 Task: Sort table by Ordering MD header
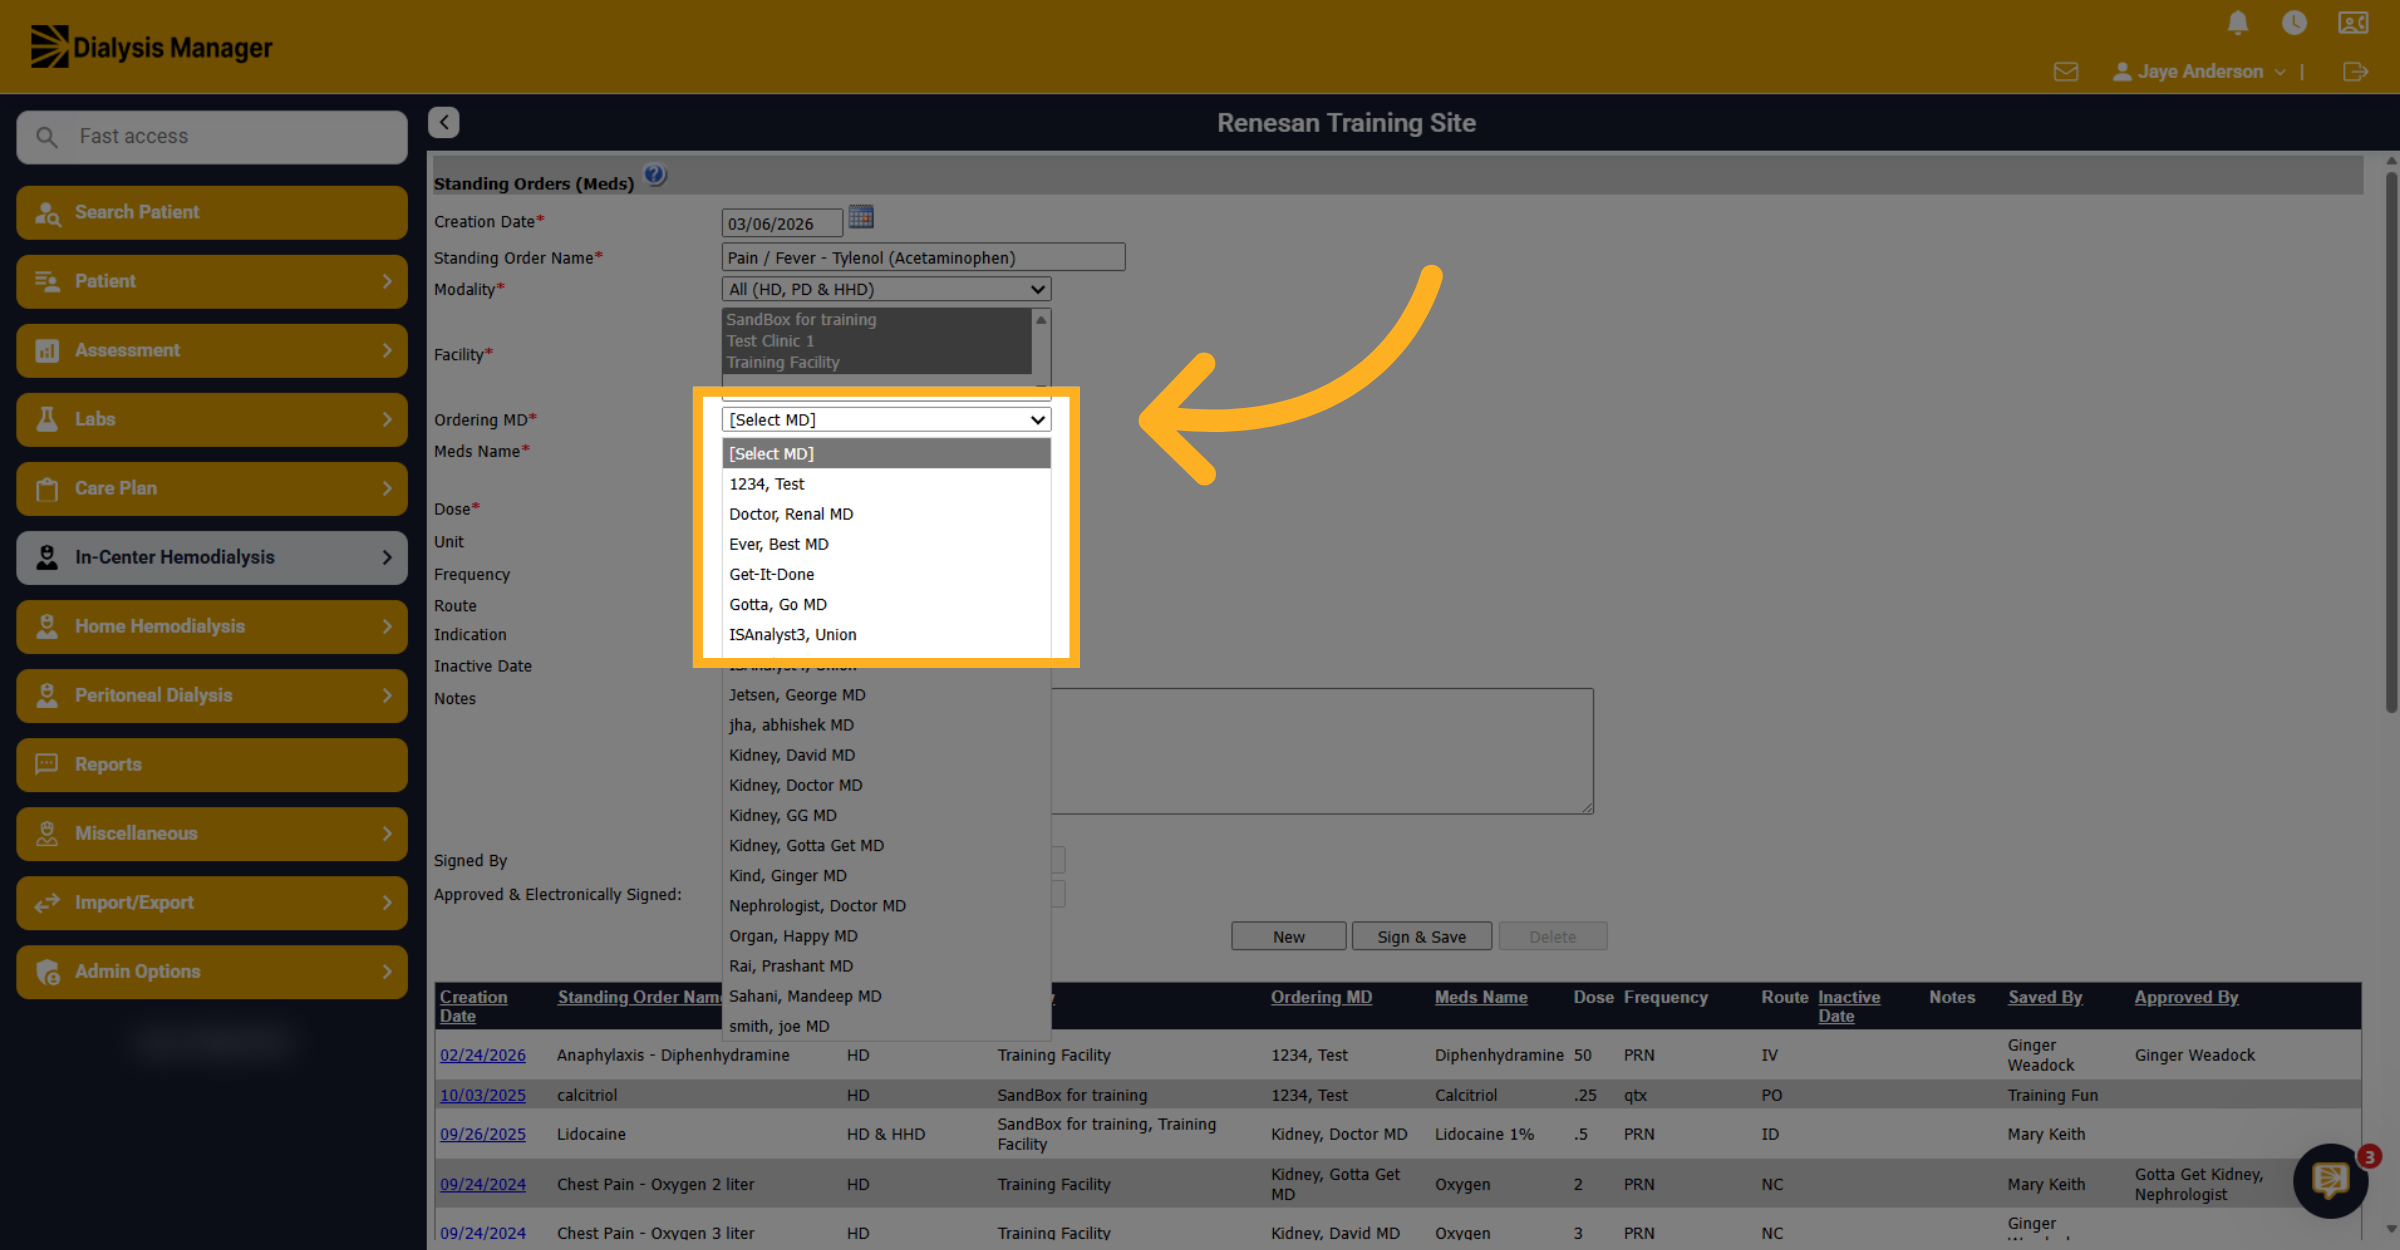(x=1321, y=997)
